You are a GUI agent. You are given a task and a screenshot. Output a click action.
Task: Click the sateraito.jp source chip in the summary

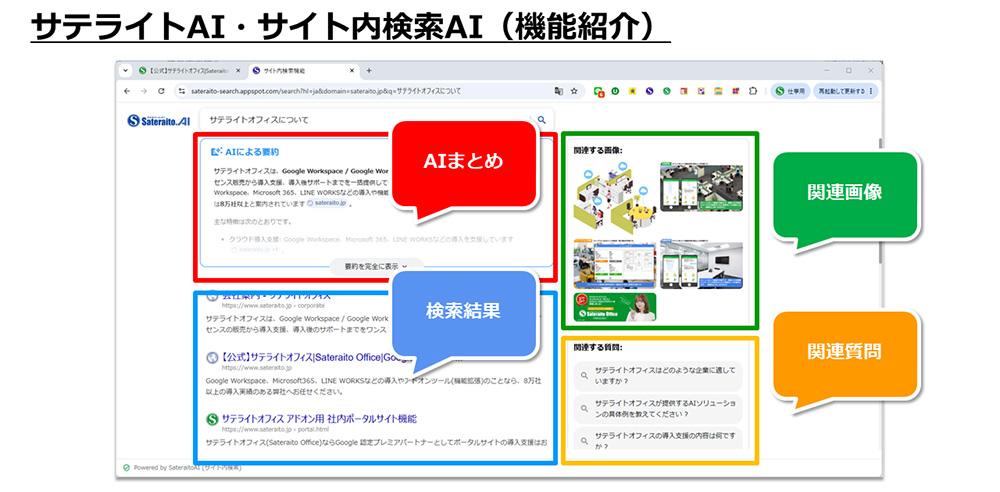[327, 203]
